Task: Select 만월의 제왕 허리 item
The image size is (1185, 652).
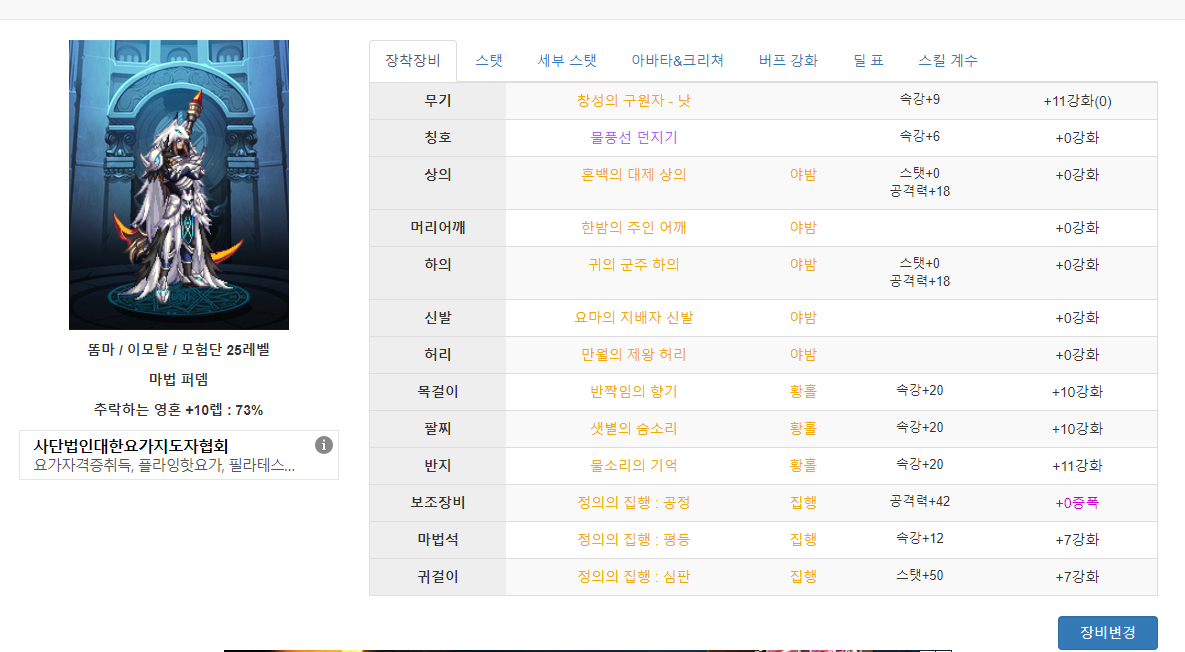Action: pyautogui.click(x=633, y=354)
